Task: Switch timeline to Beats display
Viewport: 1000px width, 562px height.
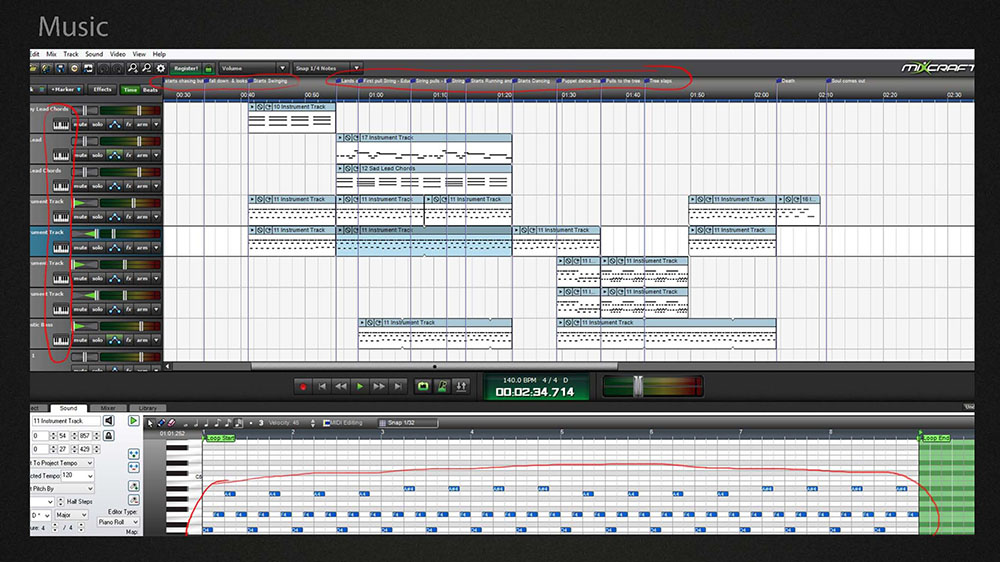Action: tap(151, 90)
